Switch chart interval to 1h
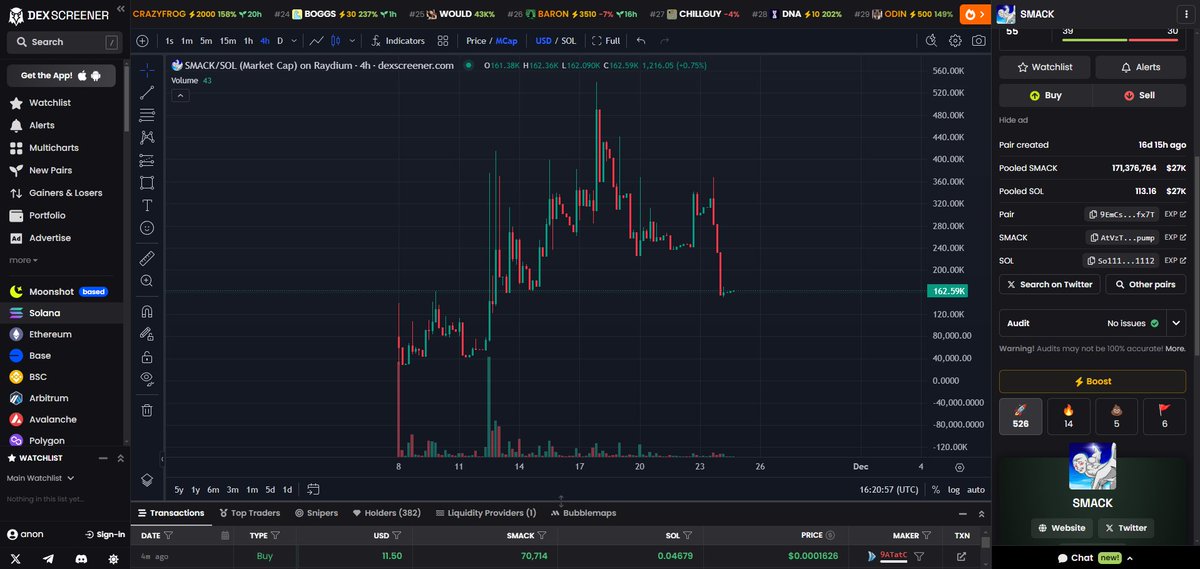 tap(249, 41)
